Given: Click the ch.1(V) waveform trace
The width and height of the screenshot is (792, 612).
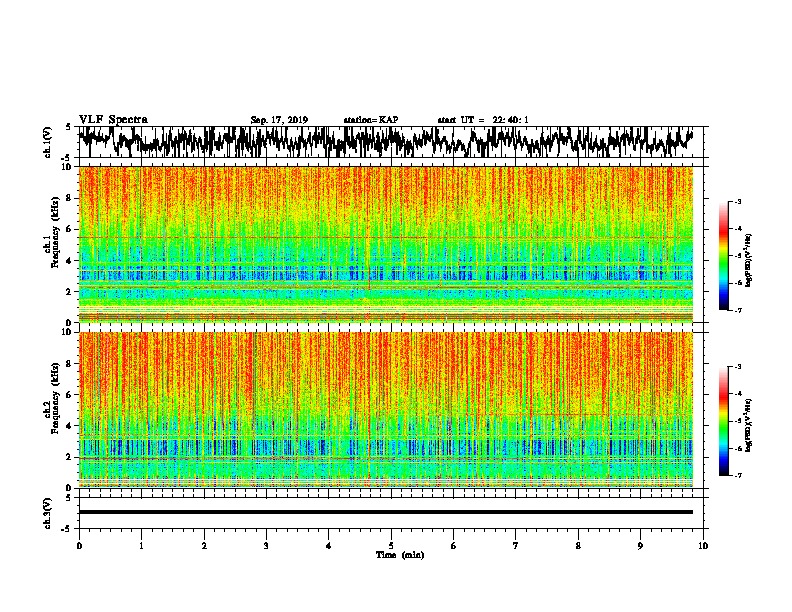Looking at the screenshot, I should tap(386, 141).
